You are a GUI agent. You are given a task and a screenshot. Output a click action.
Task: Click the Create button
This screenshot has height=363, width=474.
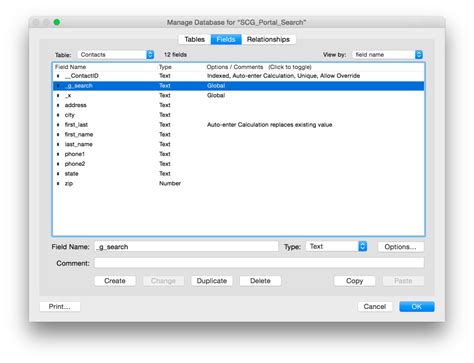click(x=115, y=281)
